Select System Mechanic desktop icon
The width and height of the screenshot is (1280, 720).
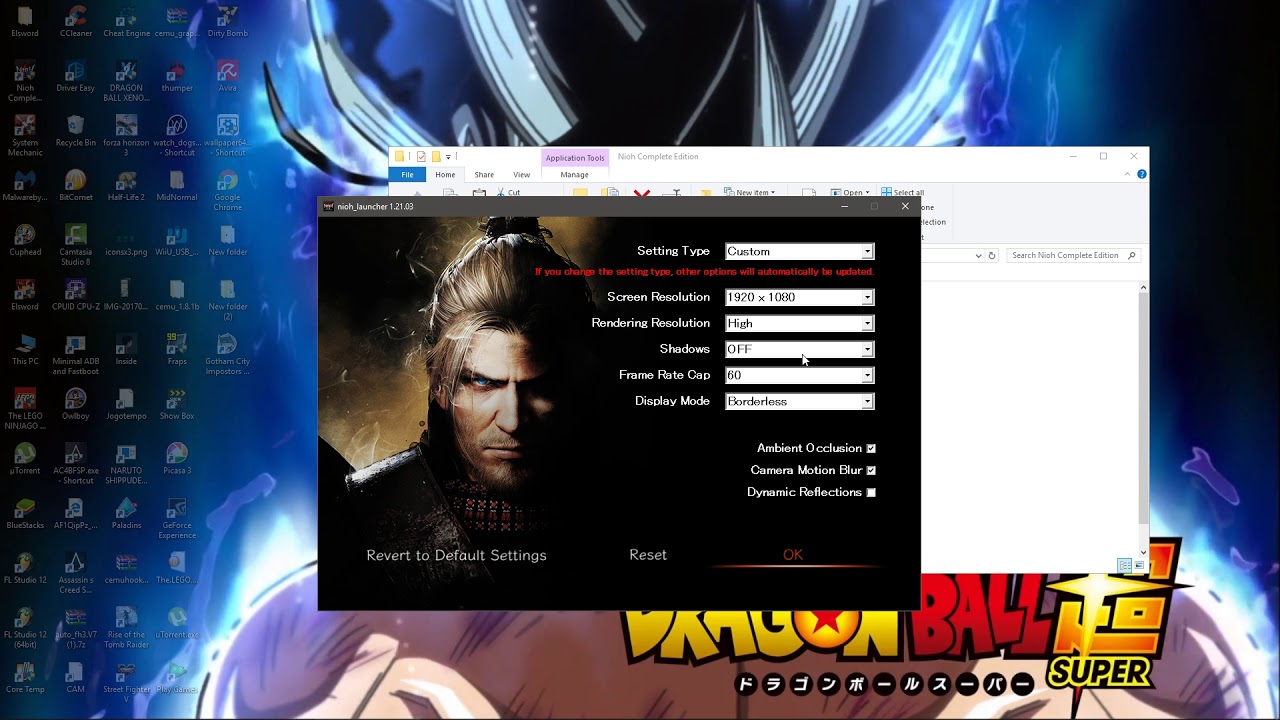coord(25,135)
